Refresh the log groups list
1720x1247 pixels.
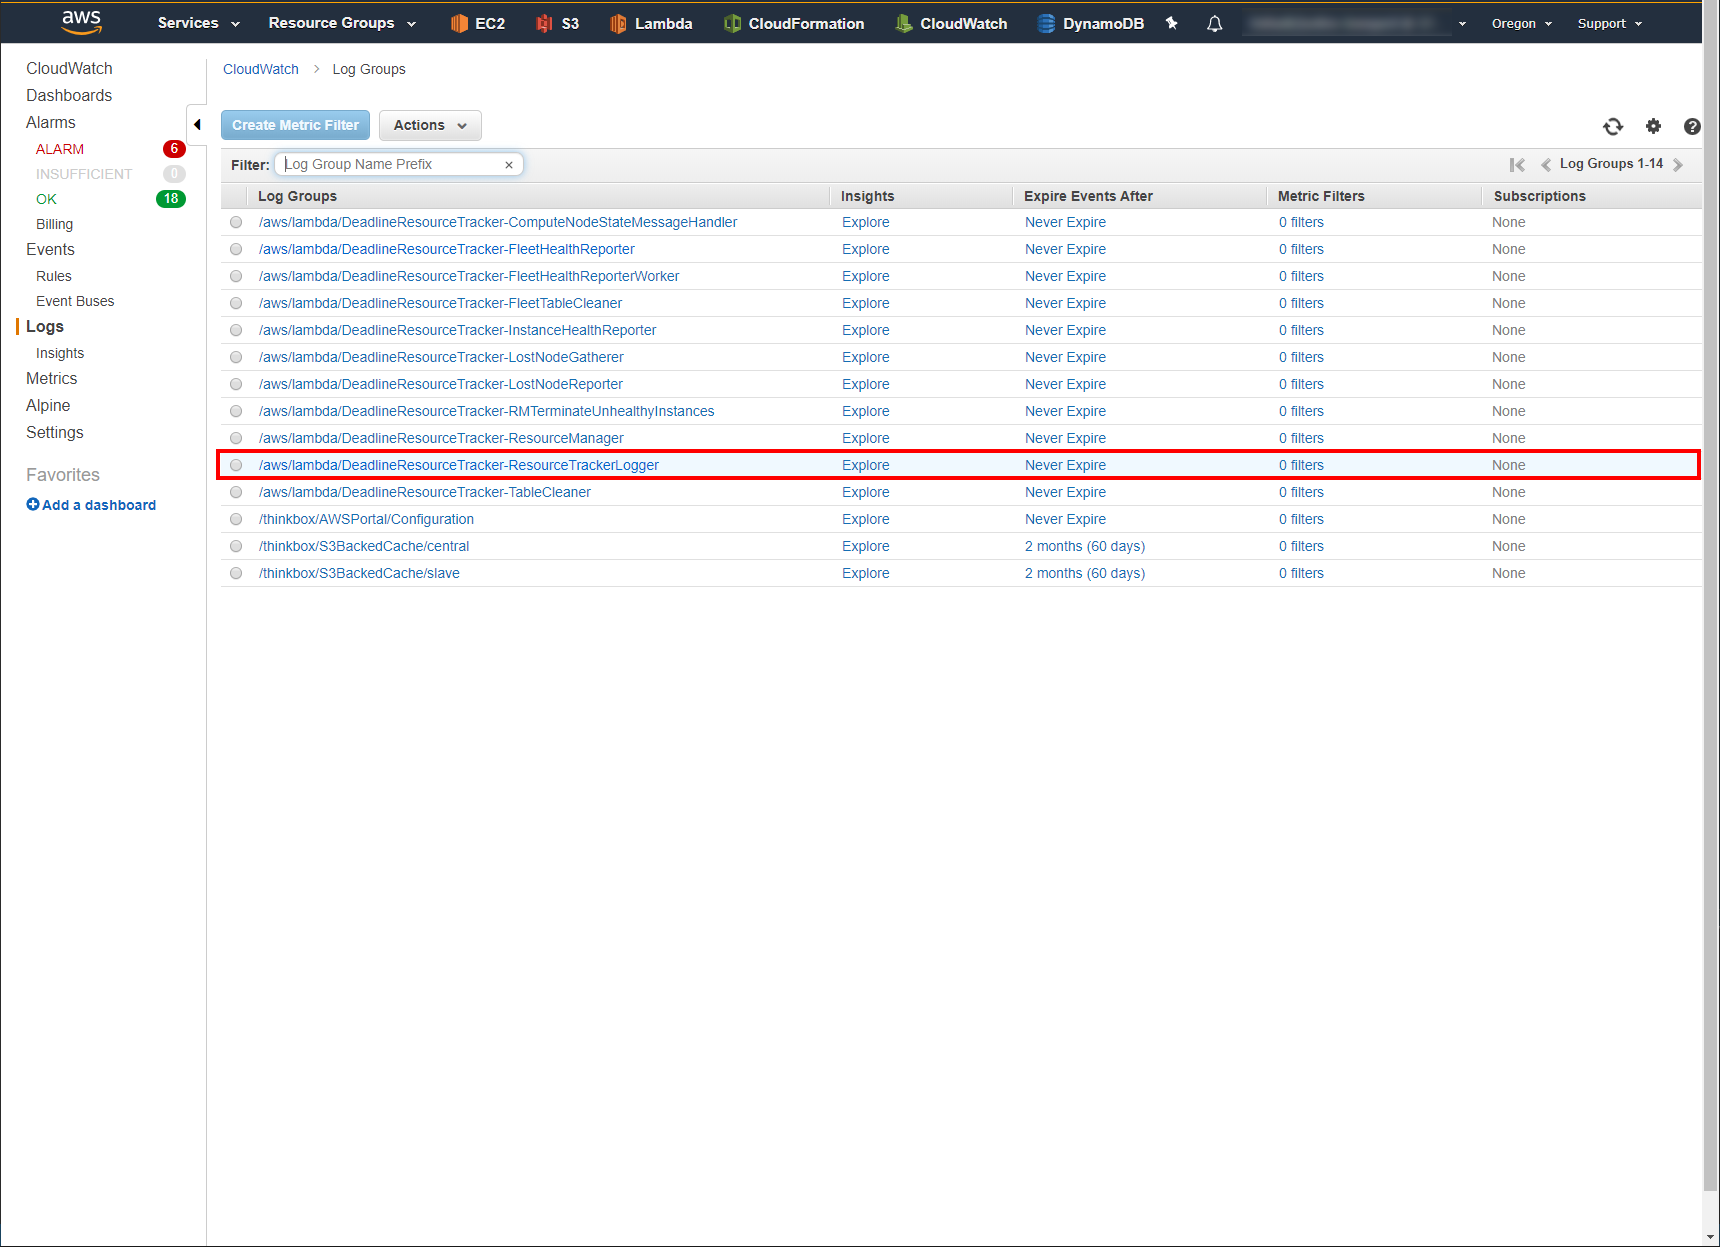(x=1612, y=126)
